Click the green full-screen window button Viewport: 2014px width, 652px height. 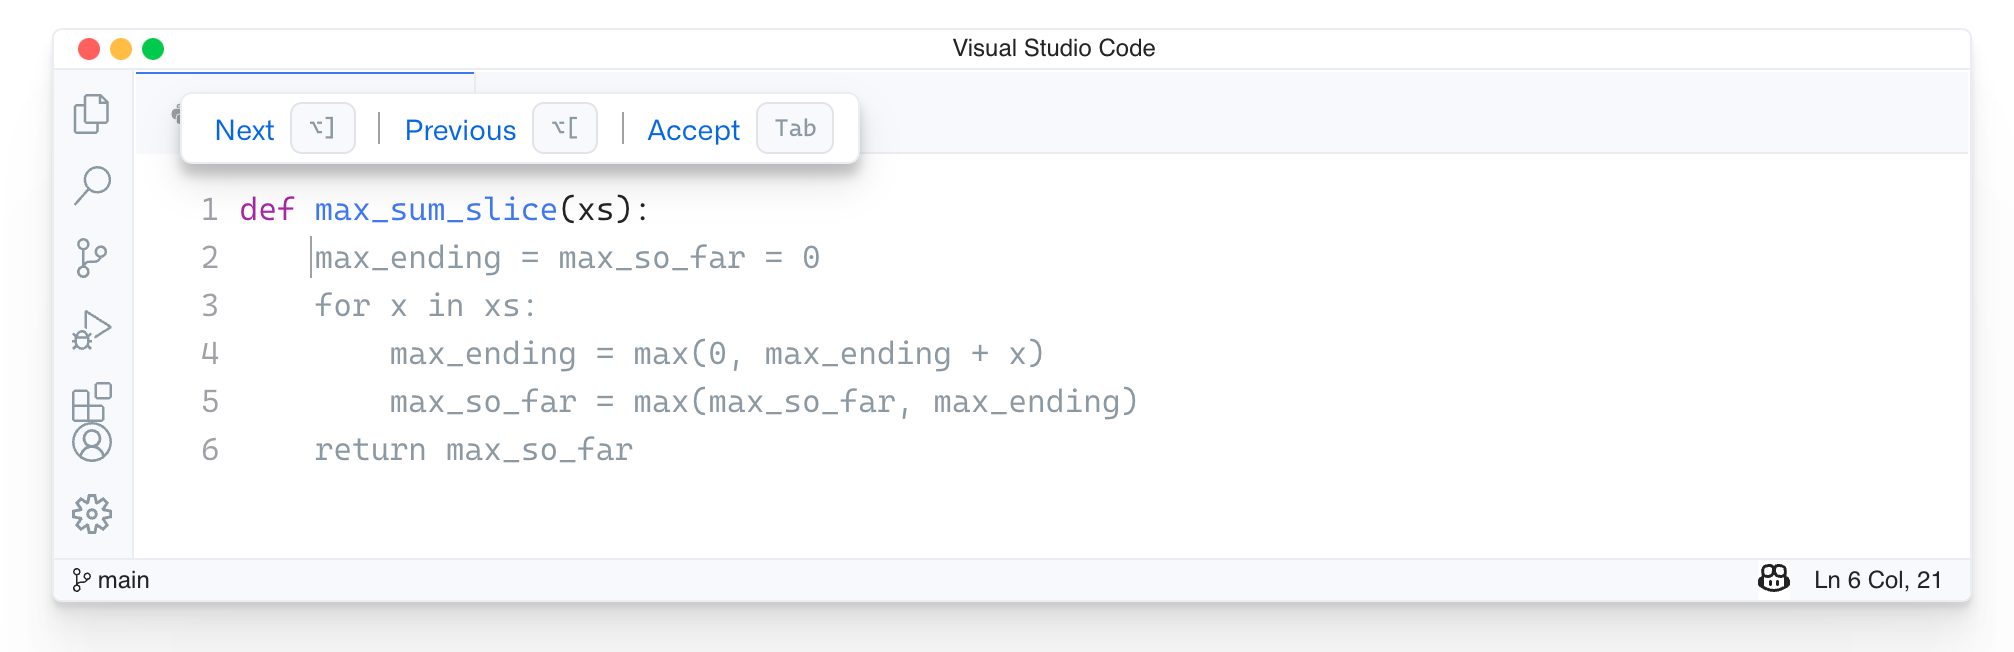(x=153, y=49)
